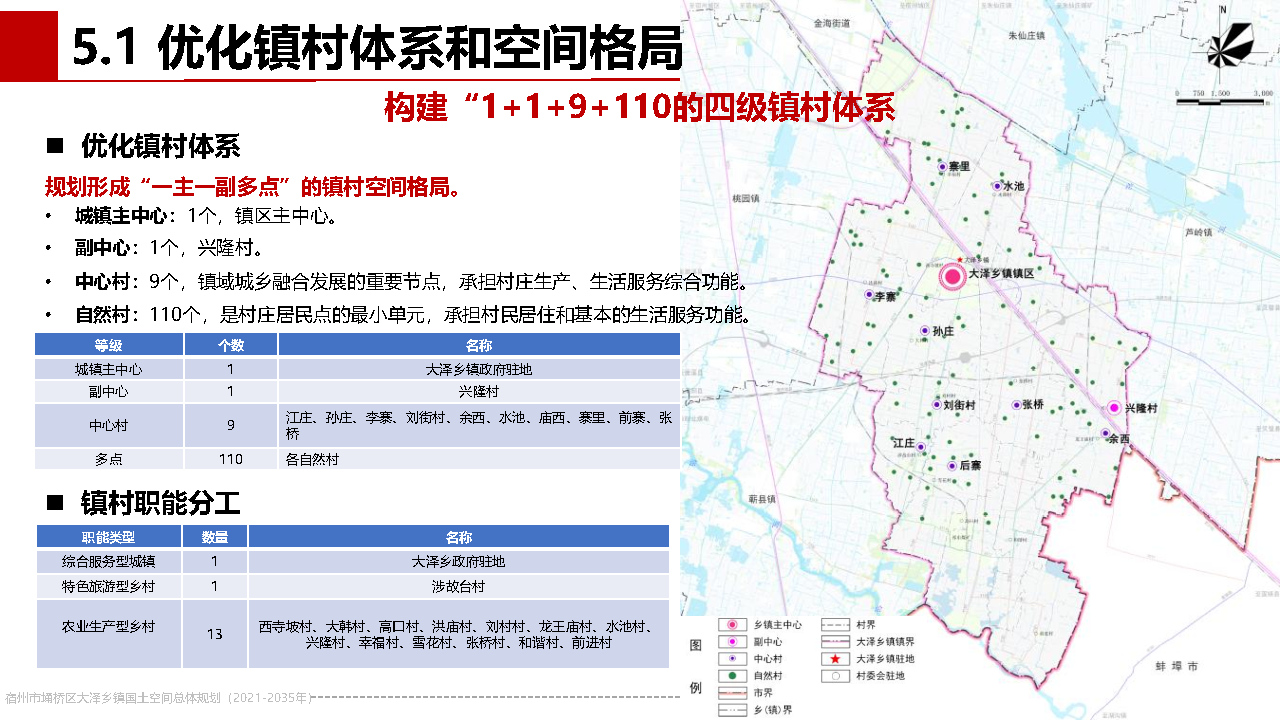Select the 兴隆村 sub-center magenta marker
The height and width of the screenshot is (720, 1280).
pyautogui.click(x=1114, y=408)
